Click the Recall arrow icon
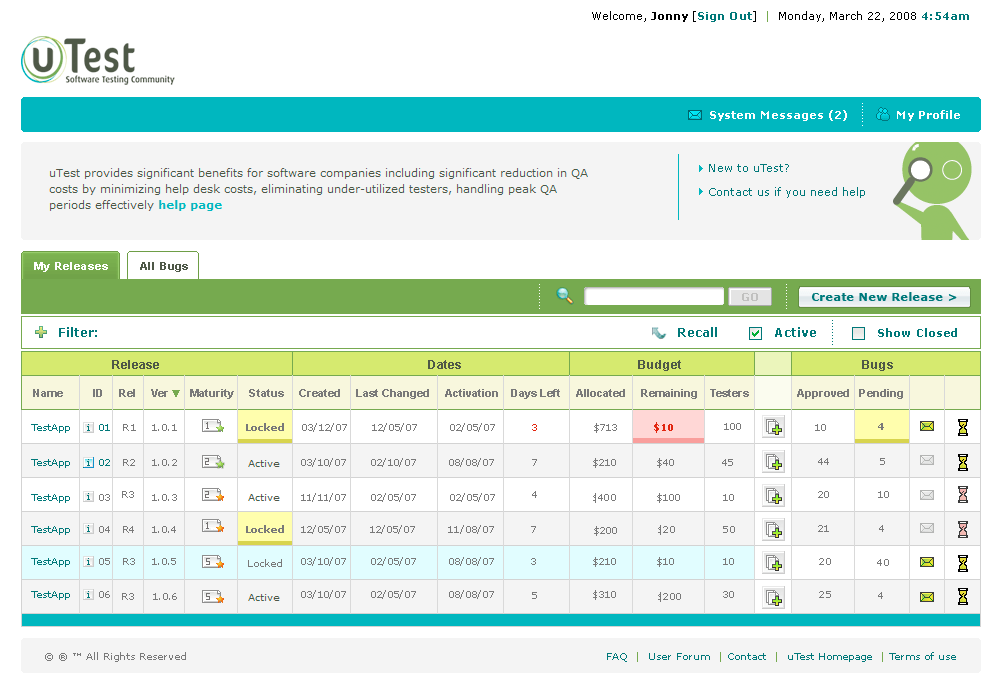The height and width of the screenshot is (685, 991). pyautogui.click(x=659, y=332)
